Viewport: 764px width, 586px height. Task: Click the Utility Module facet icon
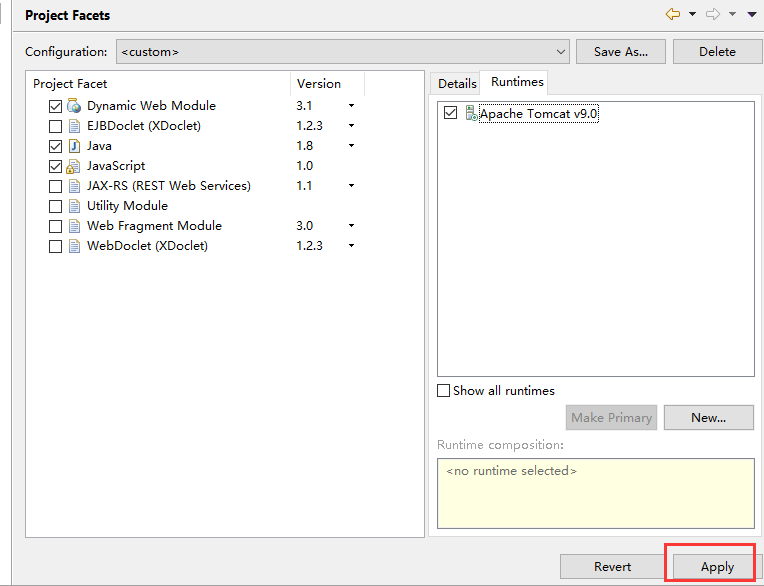point(74,206)
